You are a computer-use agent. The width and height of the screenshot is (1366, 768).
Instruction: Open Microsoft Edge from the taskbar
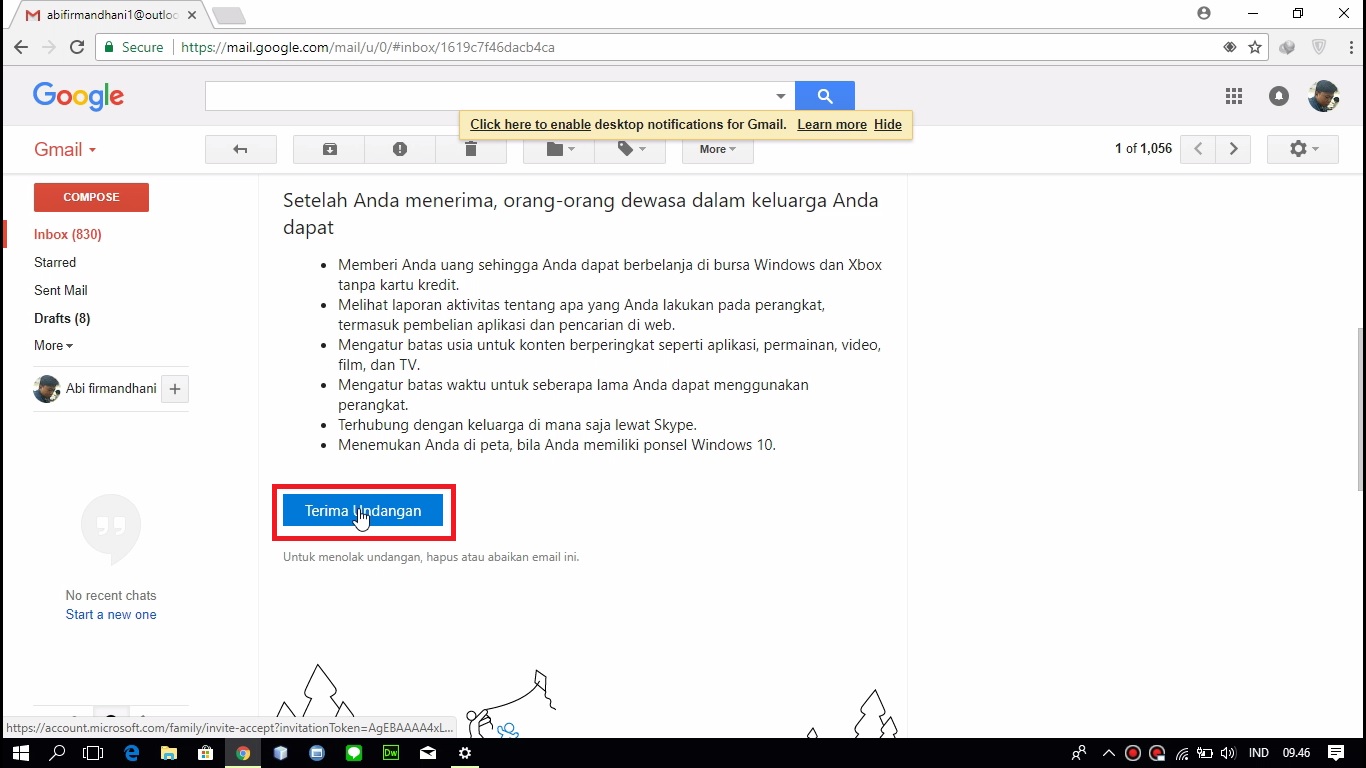pyautogui.click(x=131, y=753)
